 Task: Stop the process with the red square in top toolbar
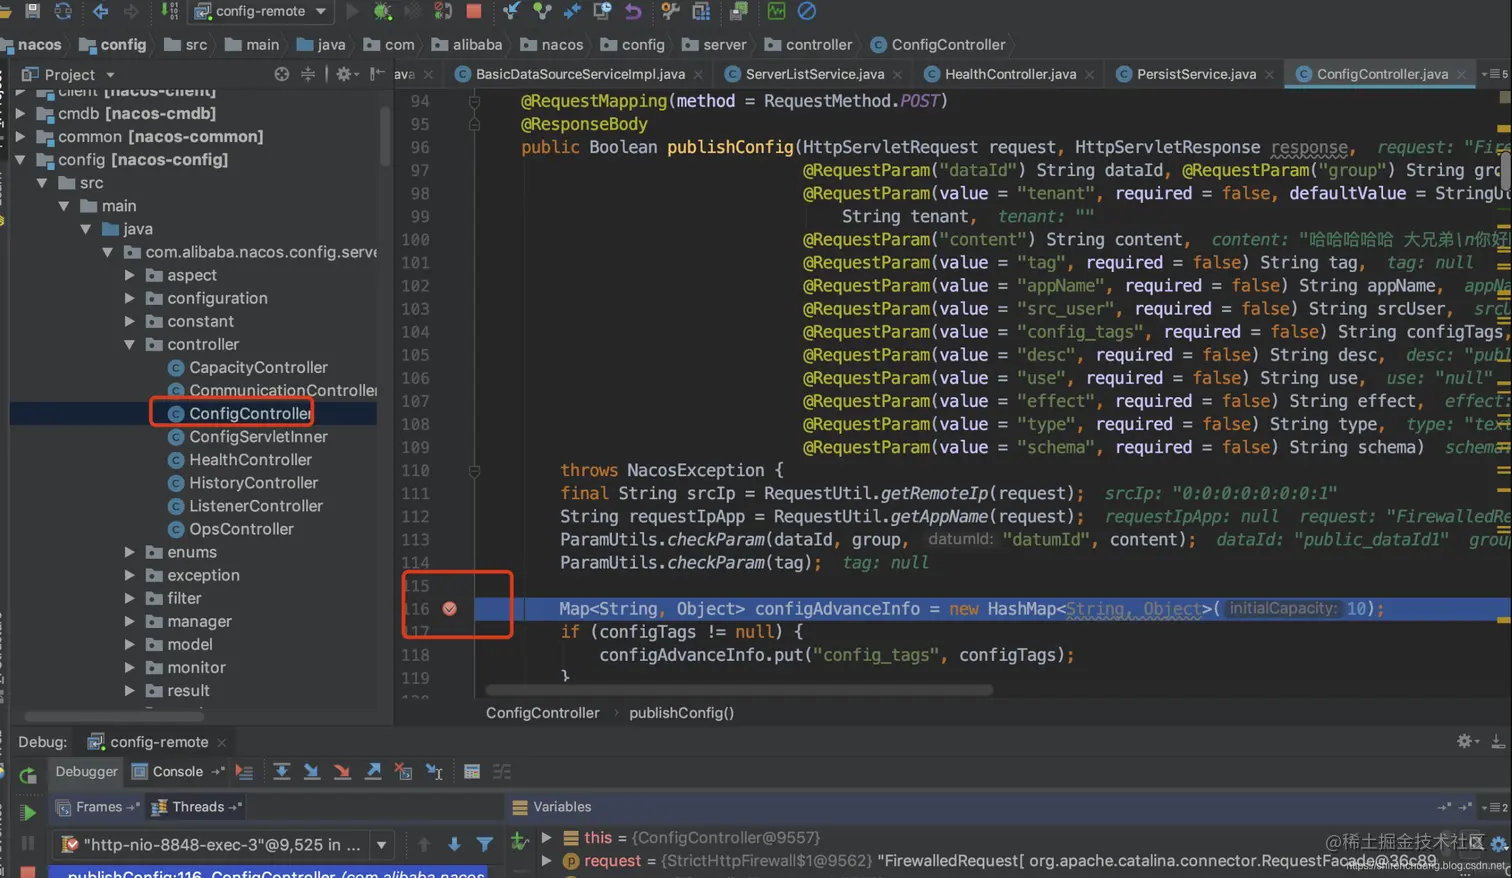click(474, 11)
